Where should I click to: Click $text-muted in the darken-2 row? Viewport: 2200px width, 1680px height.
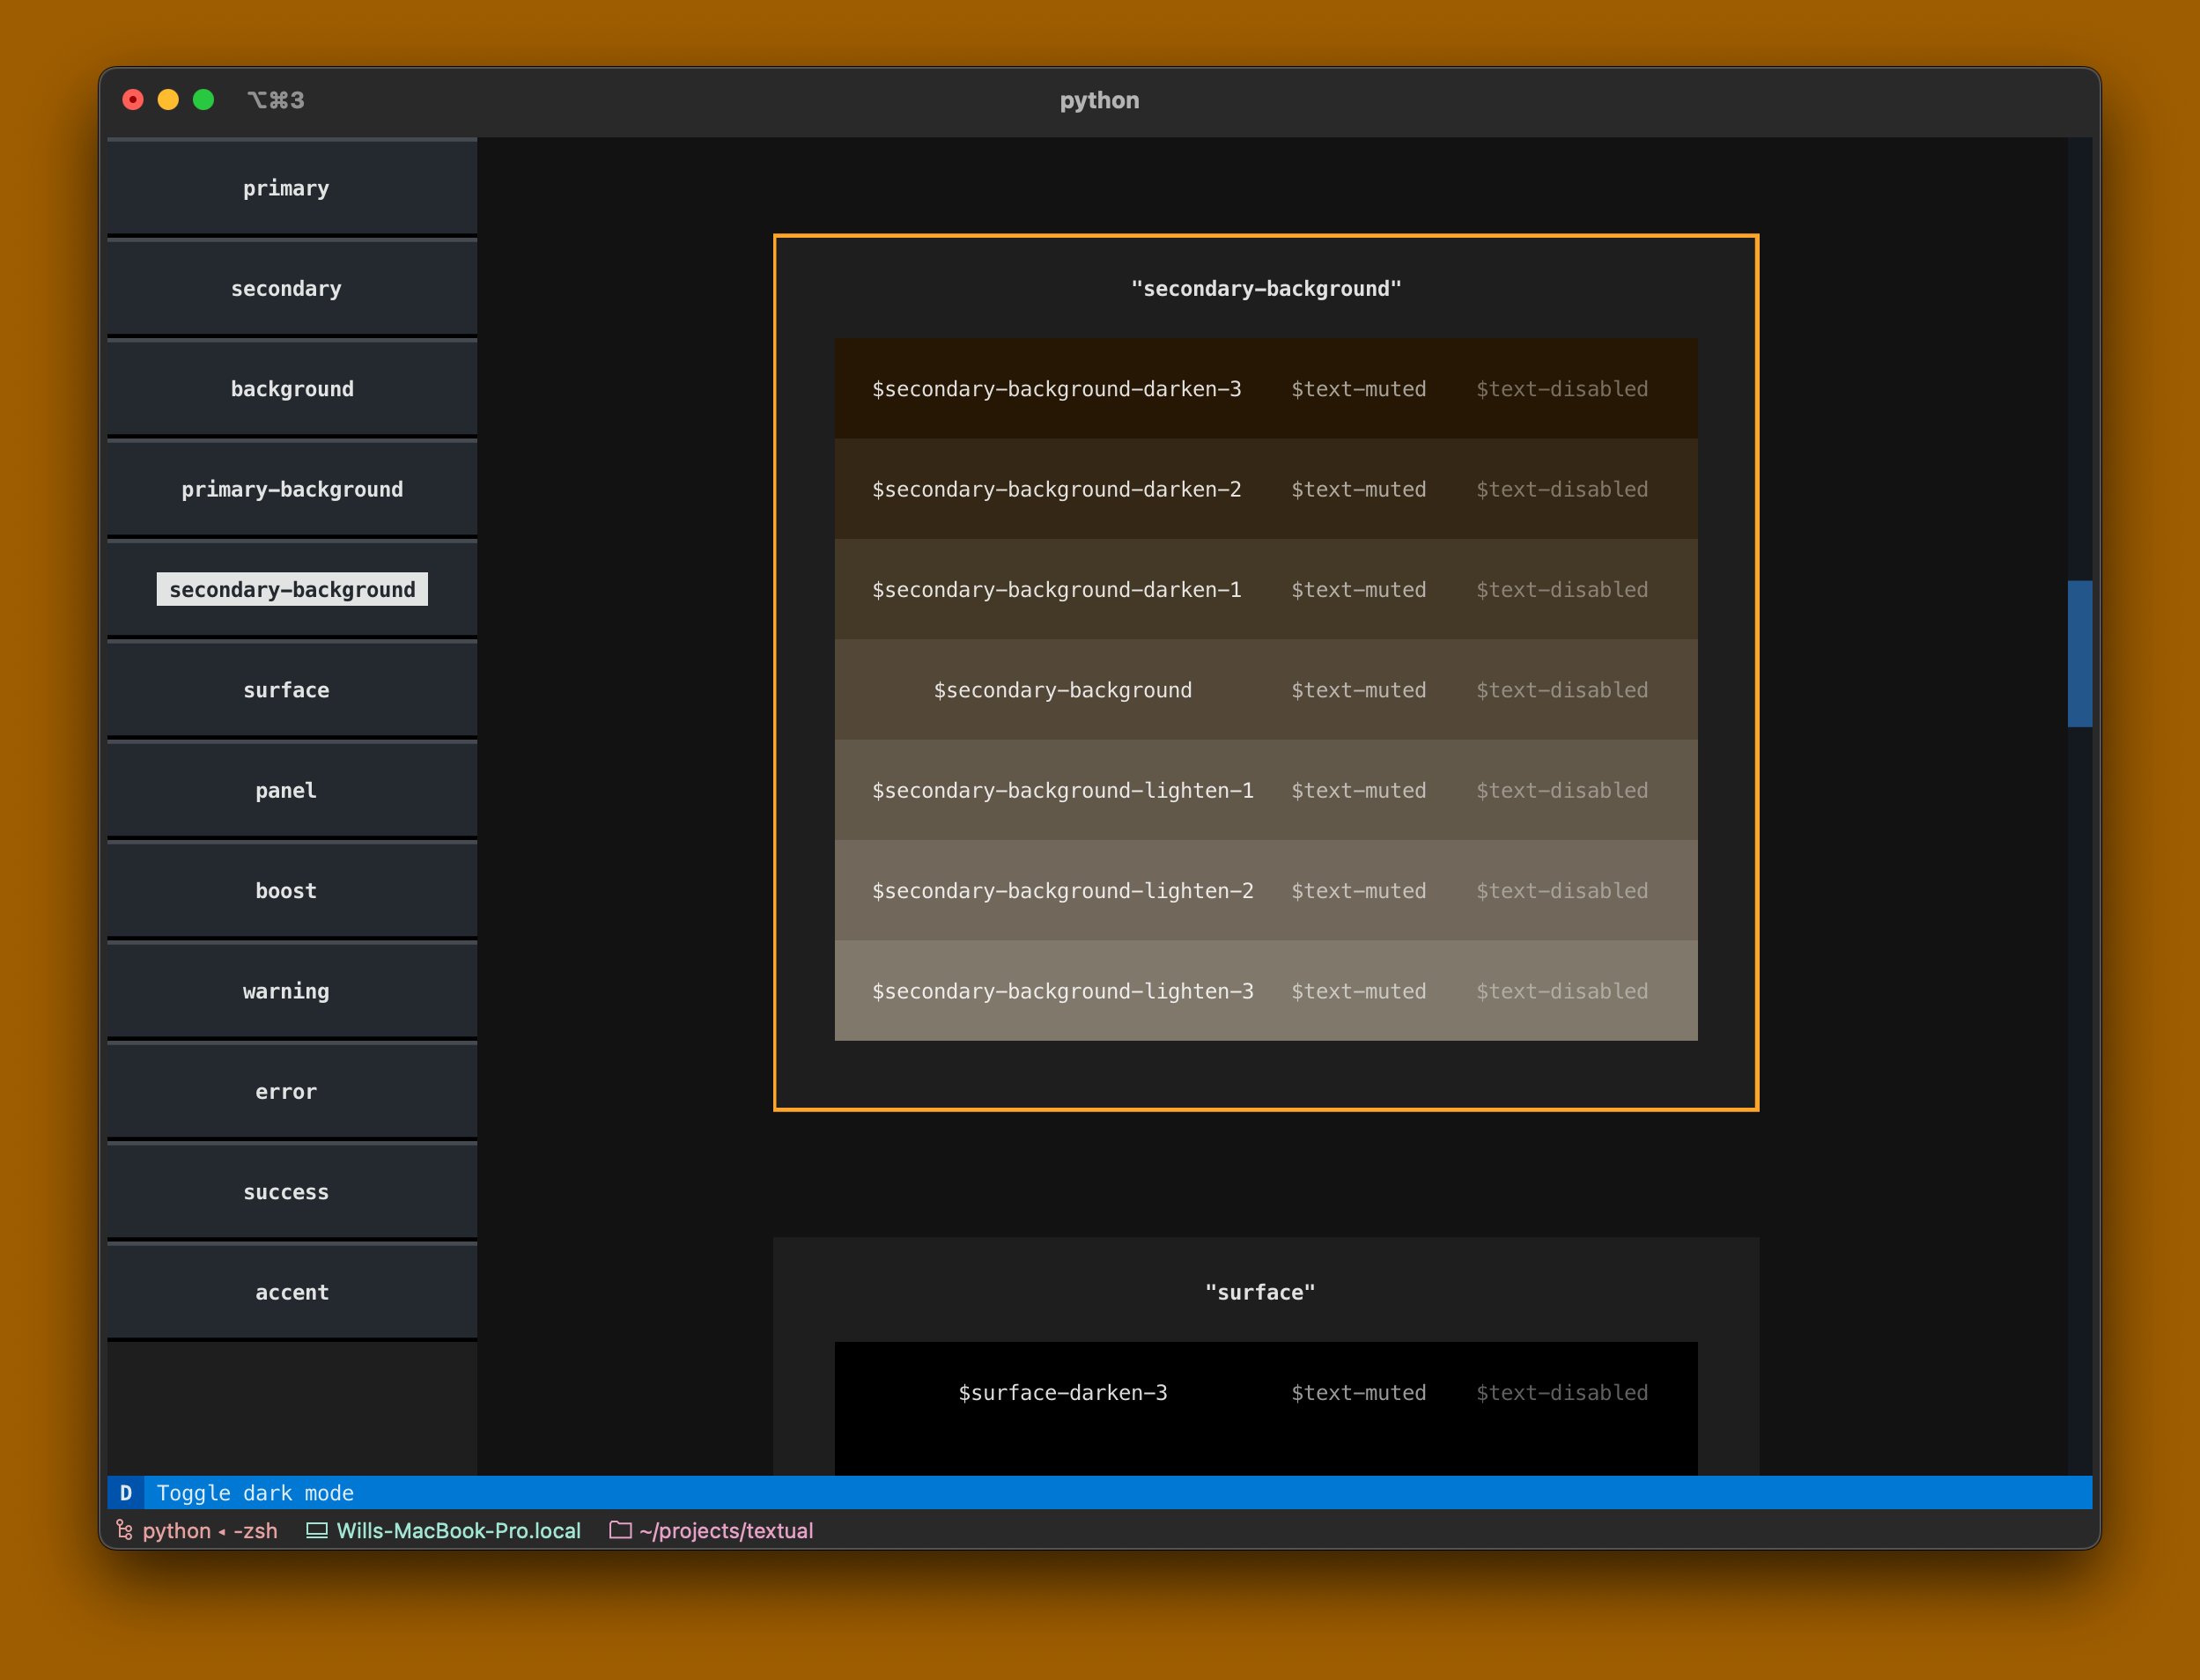pos(1359,489)
